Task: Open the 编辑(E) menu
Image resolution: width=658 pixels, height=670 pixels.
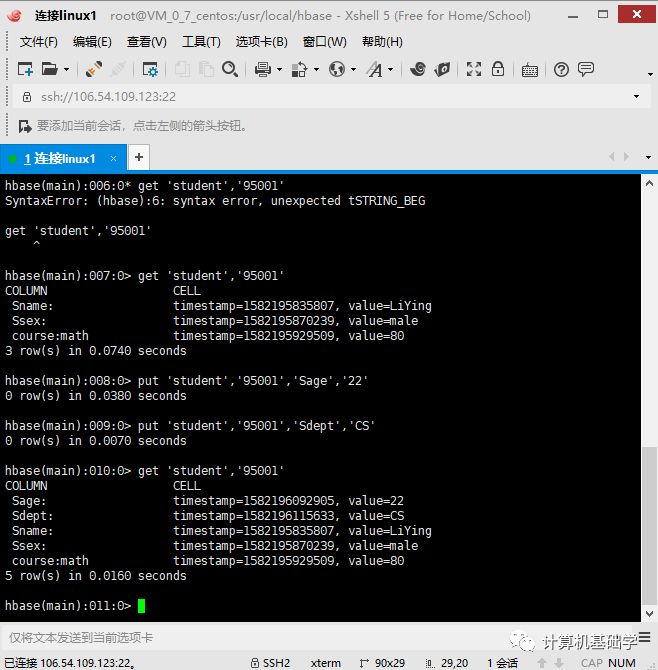Action: click(x=92, y=41)
